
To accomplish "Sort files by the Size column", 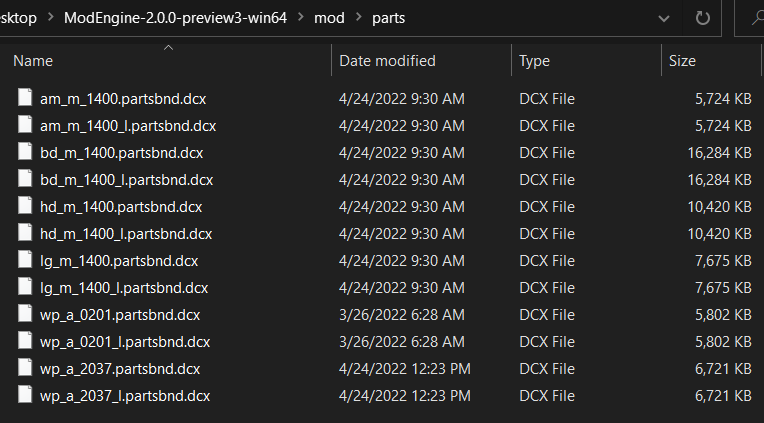I will [x=682, y=61].
